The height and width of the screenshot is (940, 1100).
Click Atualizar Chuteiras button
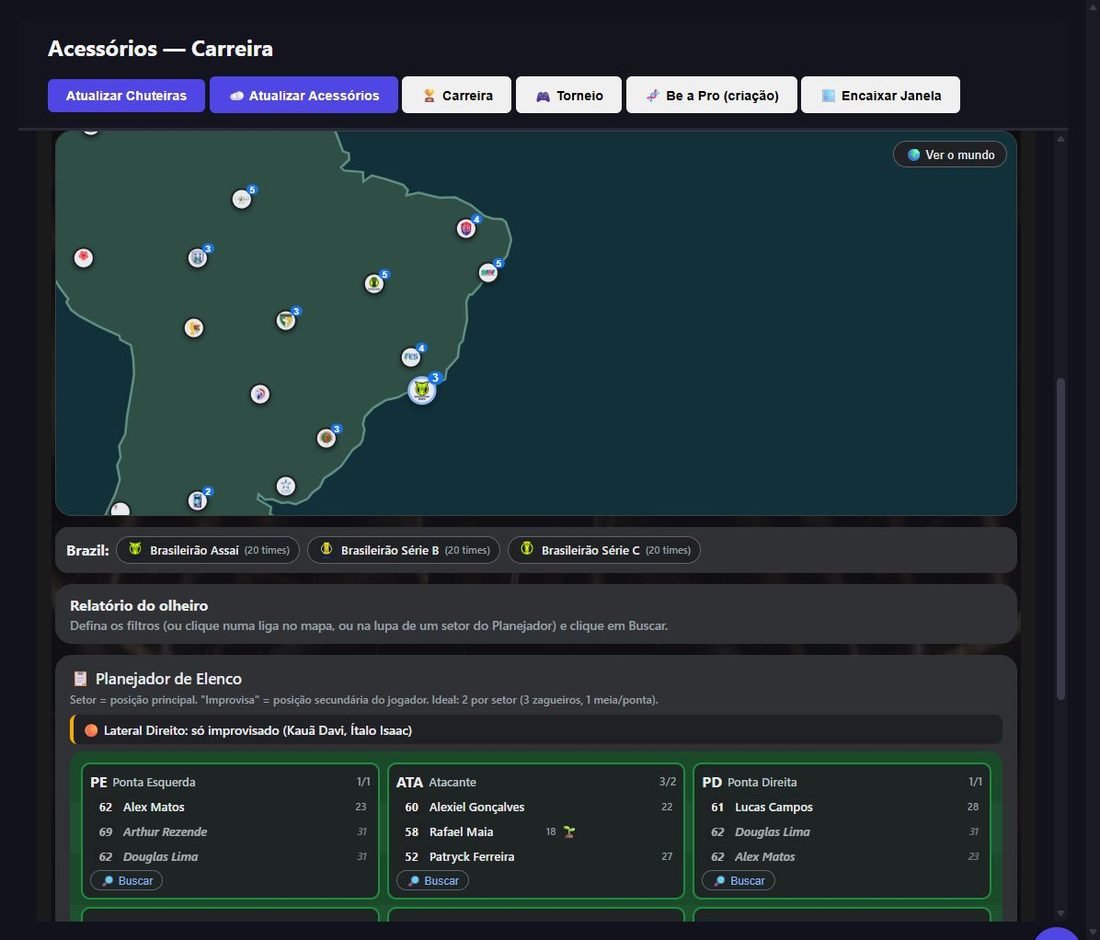pyautogui.click(x=126, y=95)
